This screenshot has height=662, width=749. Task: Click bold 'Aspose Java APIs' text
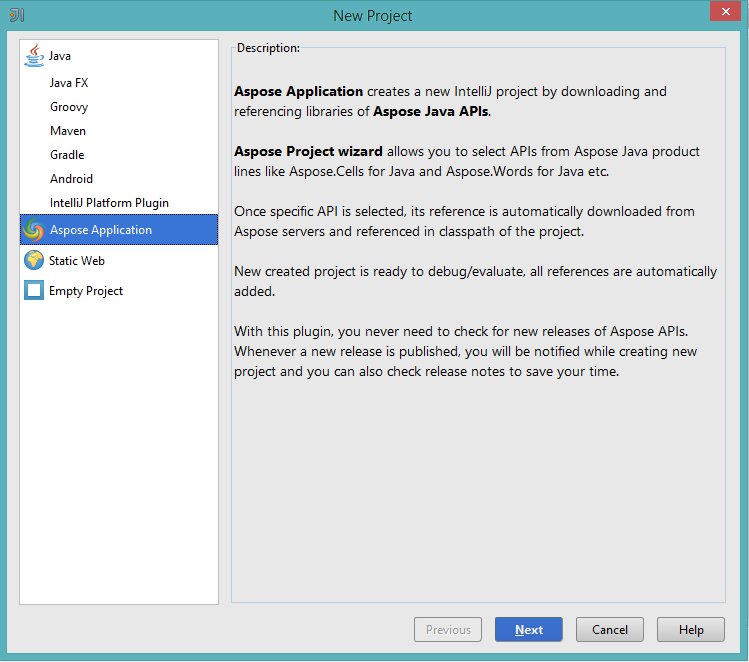pos(431,111)
